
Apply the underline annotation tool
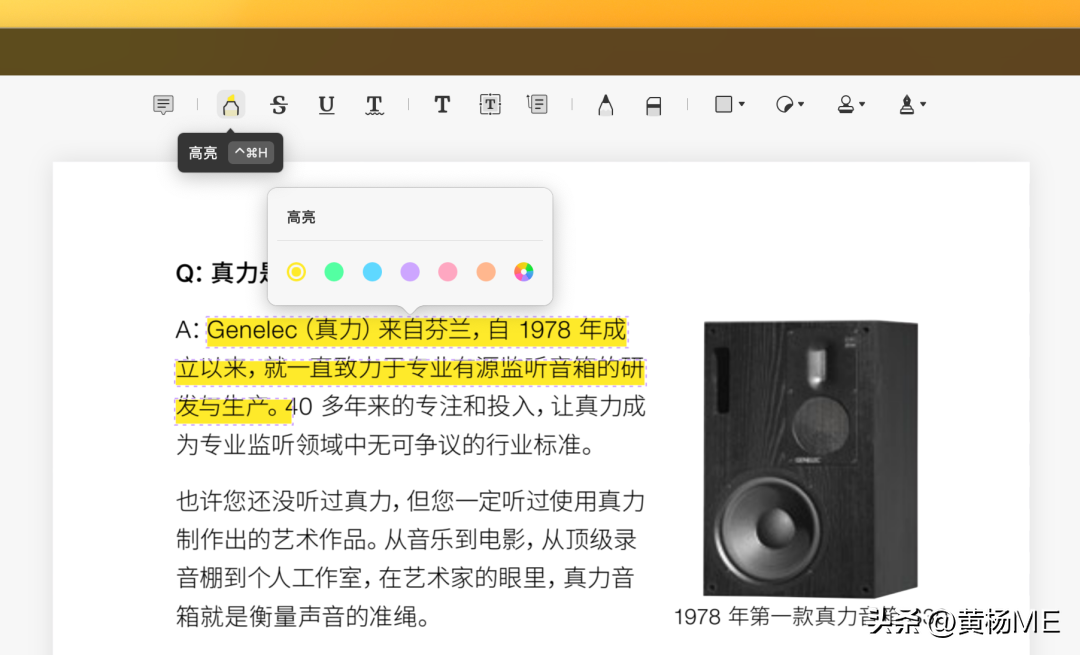[x=326, y=105]
